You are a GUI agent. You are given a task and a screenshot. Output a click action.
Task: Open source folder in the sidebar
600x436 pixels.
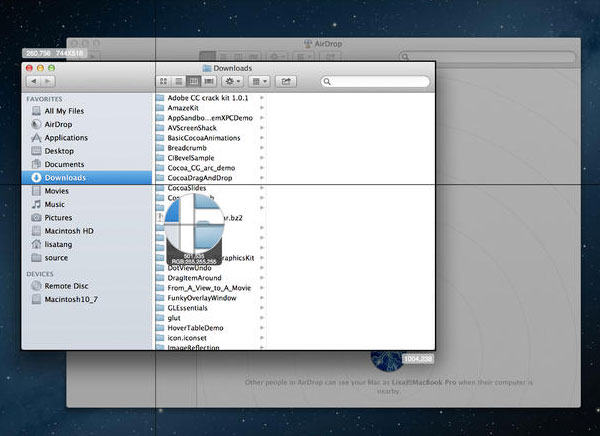click(x=87, y=258)
